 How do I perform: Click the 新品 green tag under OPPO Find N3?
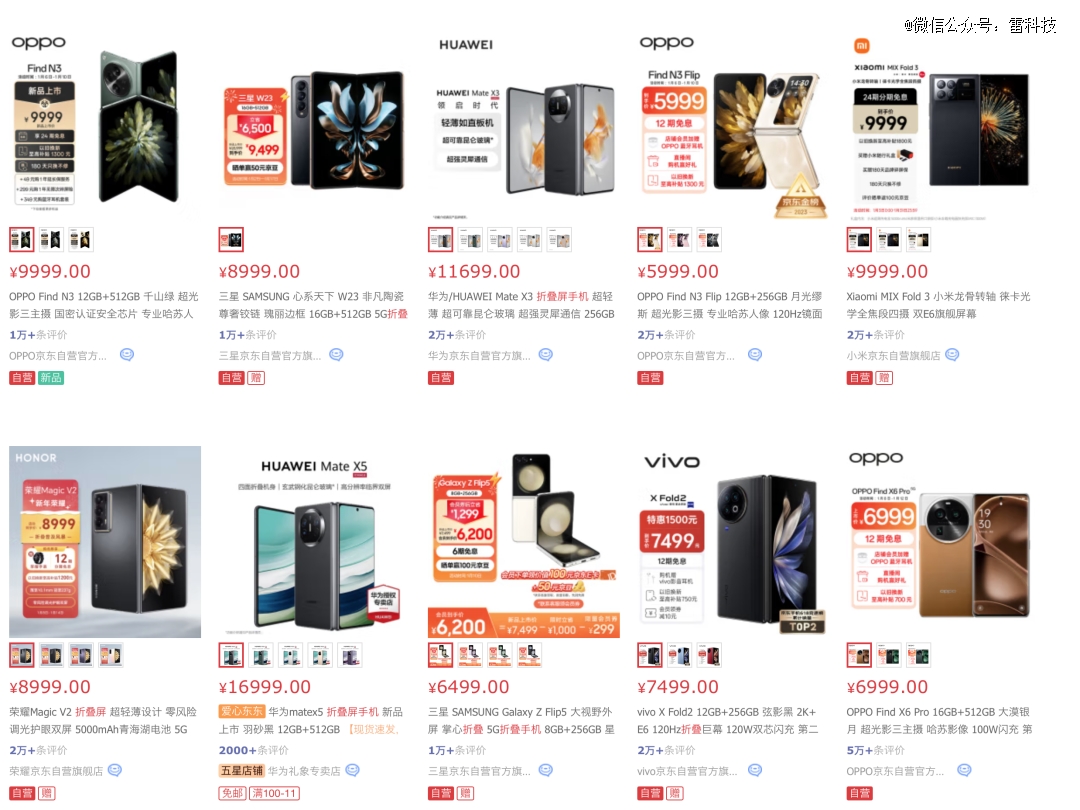51,377
